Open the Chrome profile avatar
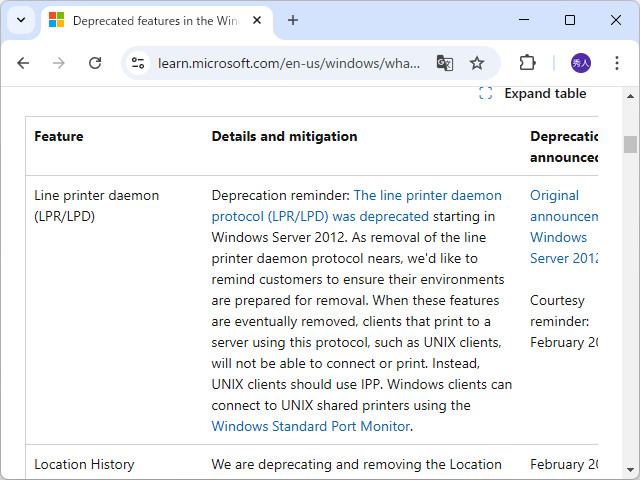The height and width of the screenshot is (480, 640). (581, 63)
